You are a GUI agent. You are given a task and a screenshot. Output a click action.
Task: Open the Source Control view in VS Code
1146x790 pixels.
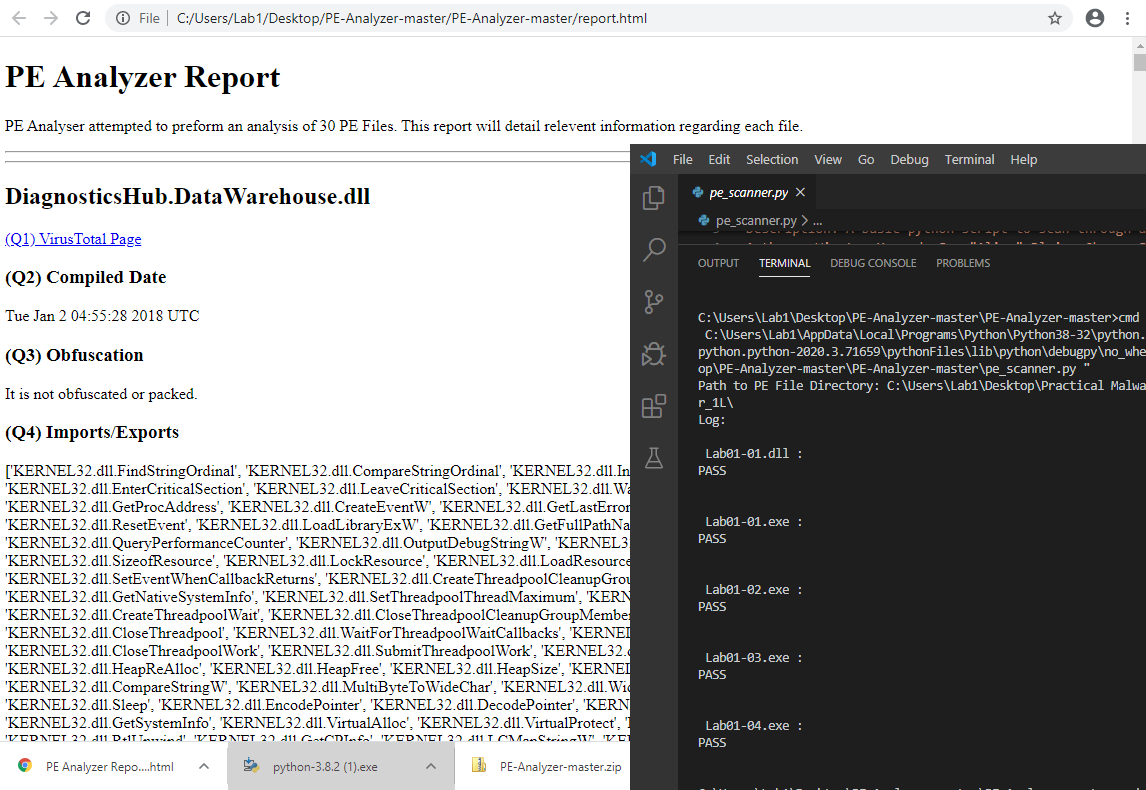(653, 302)
